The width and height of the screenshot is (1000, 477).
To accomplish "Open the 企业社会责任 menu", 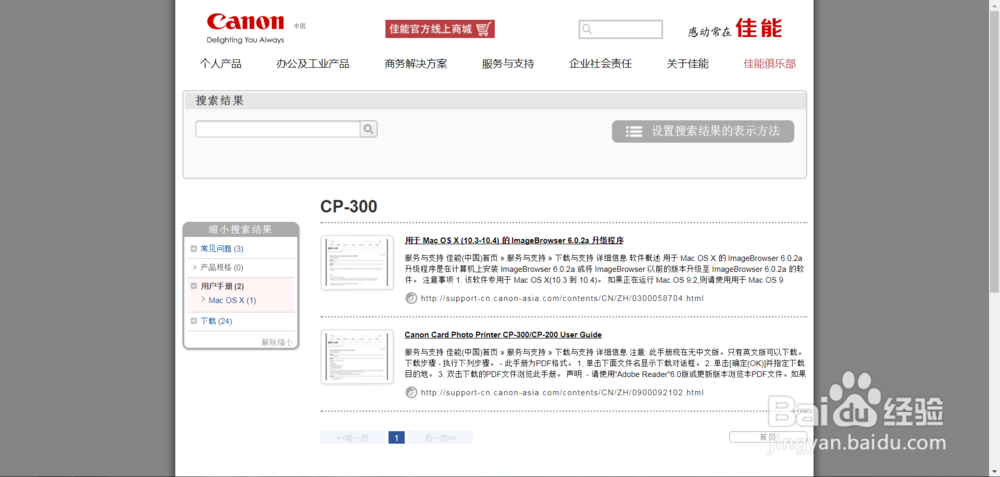I will click(601, 64).
